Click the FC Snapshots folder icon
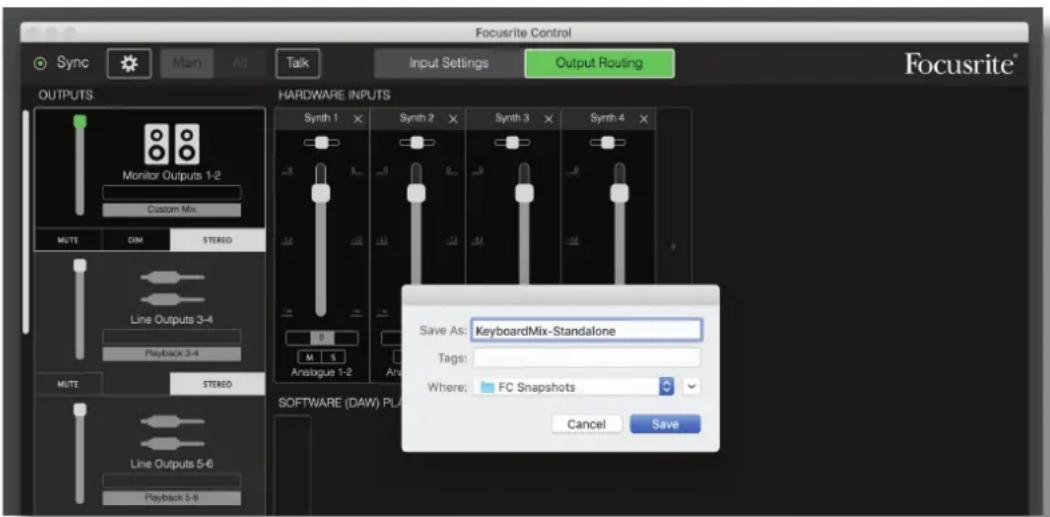 click(487, 387)
